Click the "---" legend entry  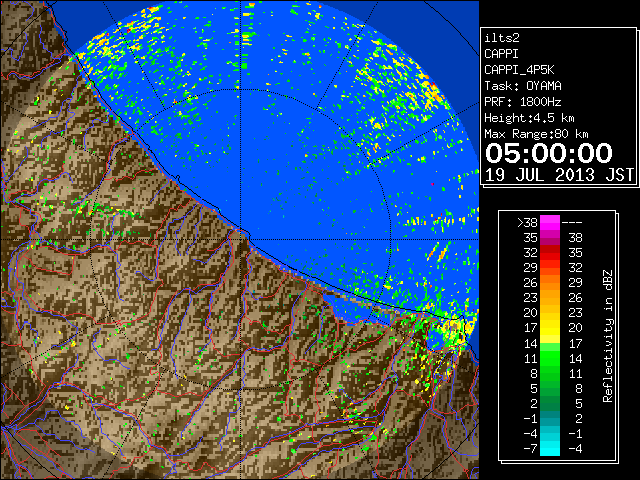pos(572,223)
